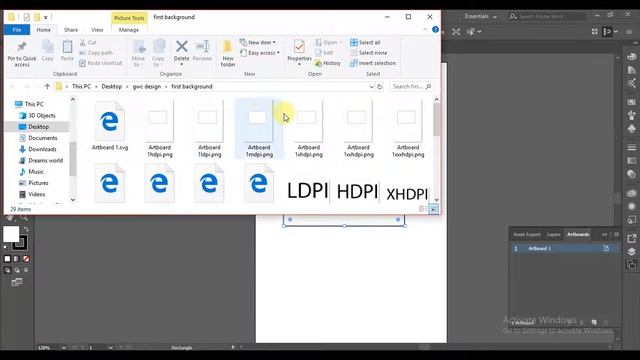Click the Open button in ribbon
The width and height of the screenshot is (640, 360).
(328, 42)
